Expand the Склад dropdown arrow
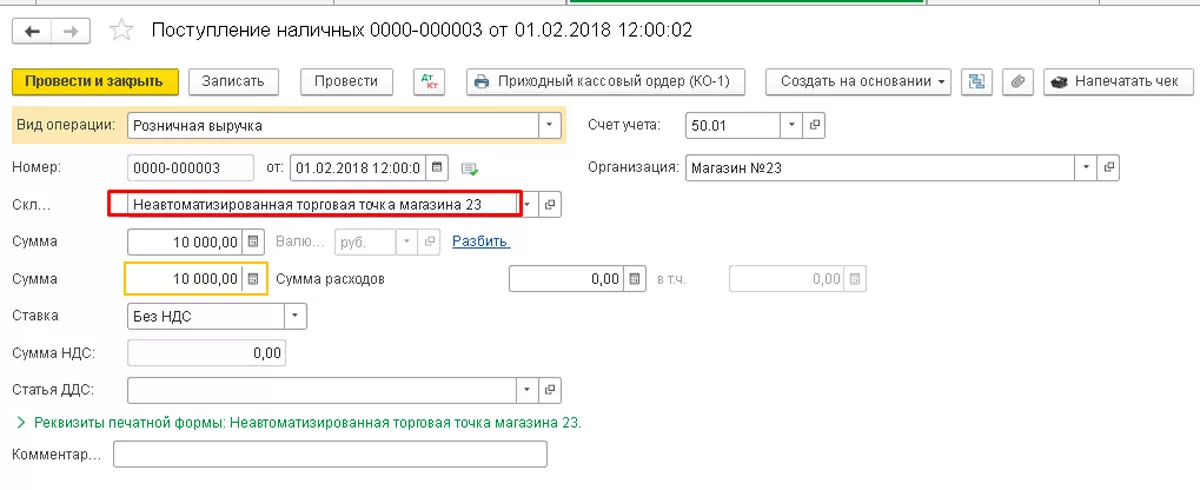The height and width of the screenshot is (490, 1200). 529,204
